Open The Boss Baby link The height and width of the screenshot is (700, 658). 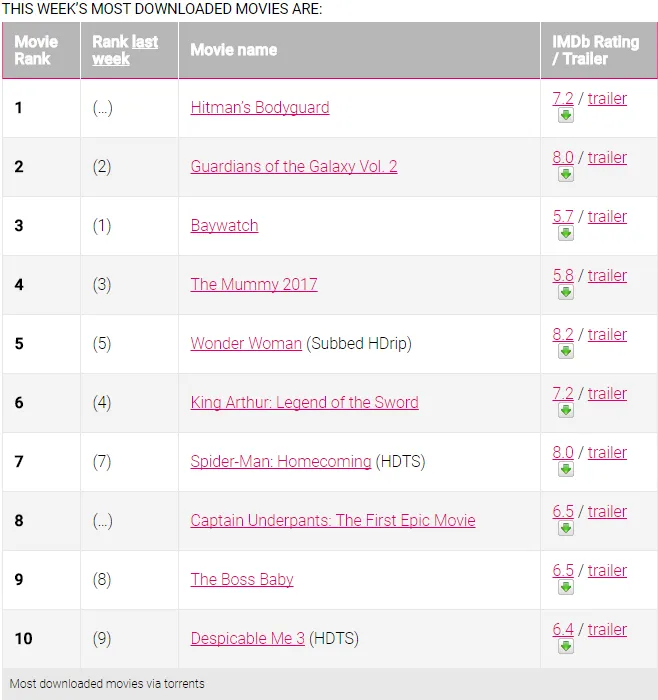(242, 579)
